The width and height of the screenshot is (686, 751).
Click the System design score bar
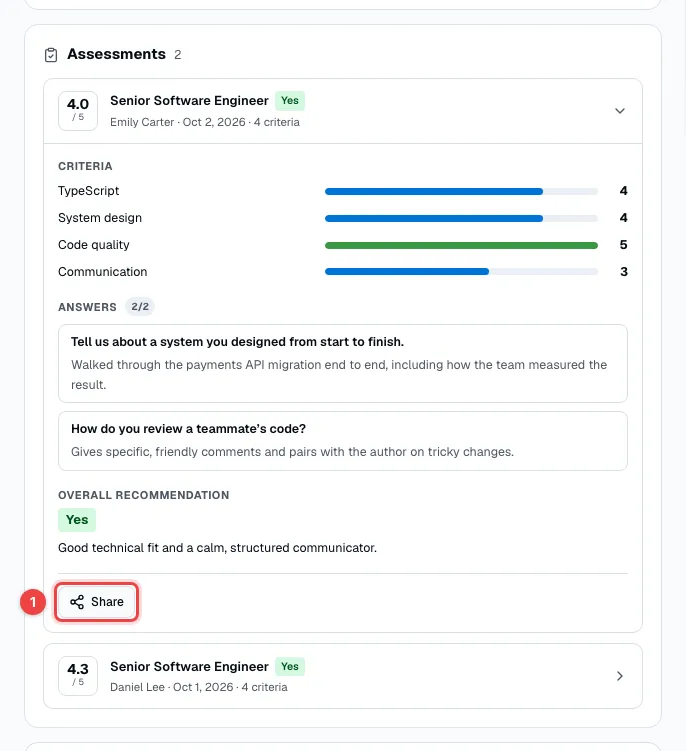[461, 218]
